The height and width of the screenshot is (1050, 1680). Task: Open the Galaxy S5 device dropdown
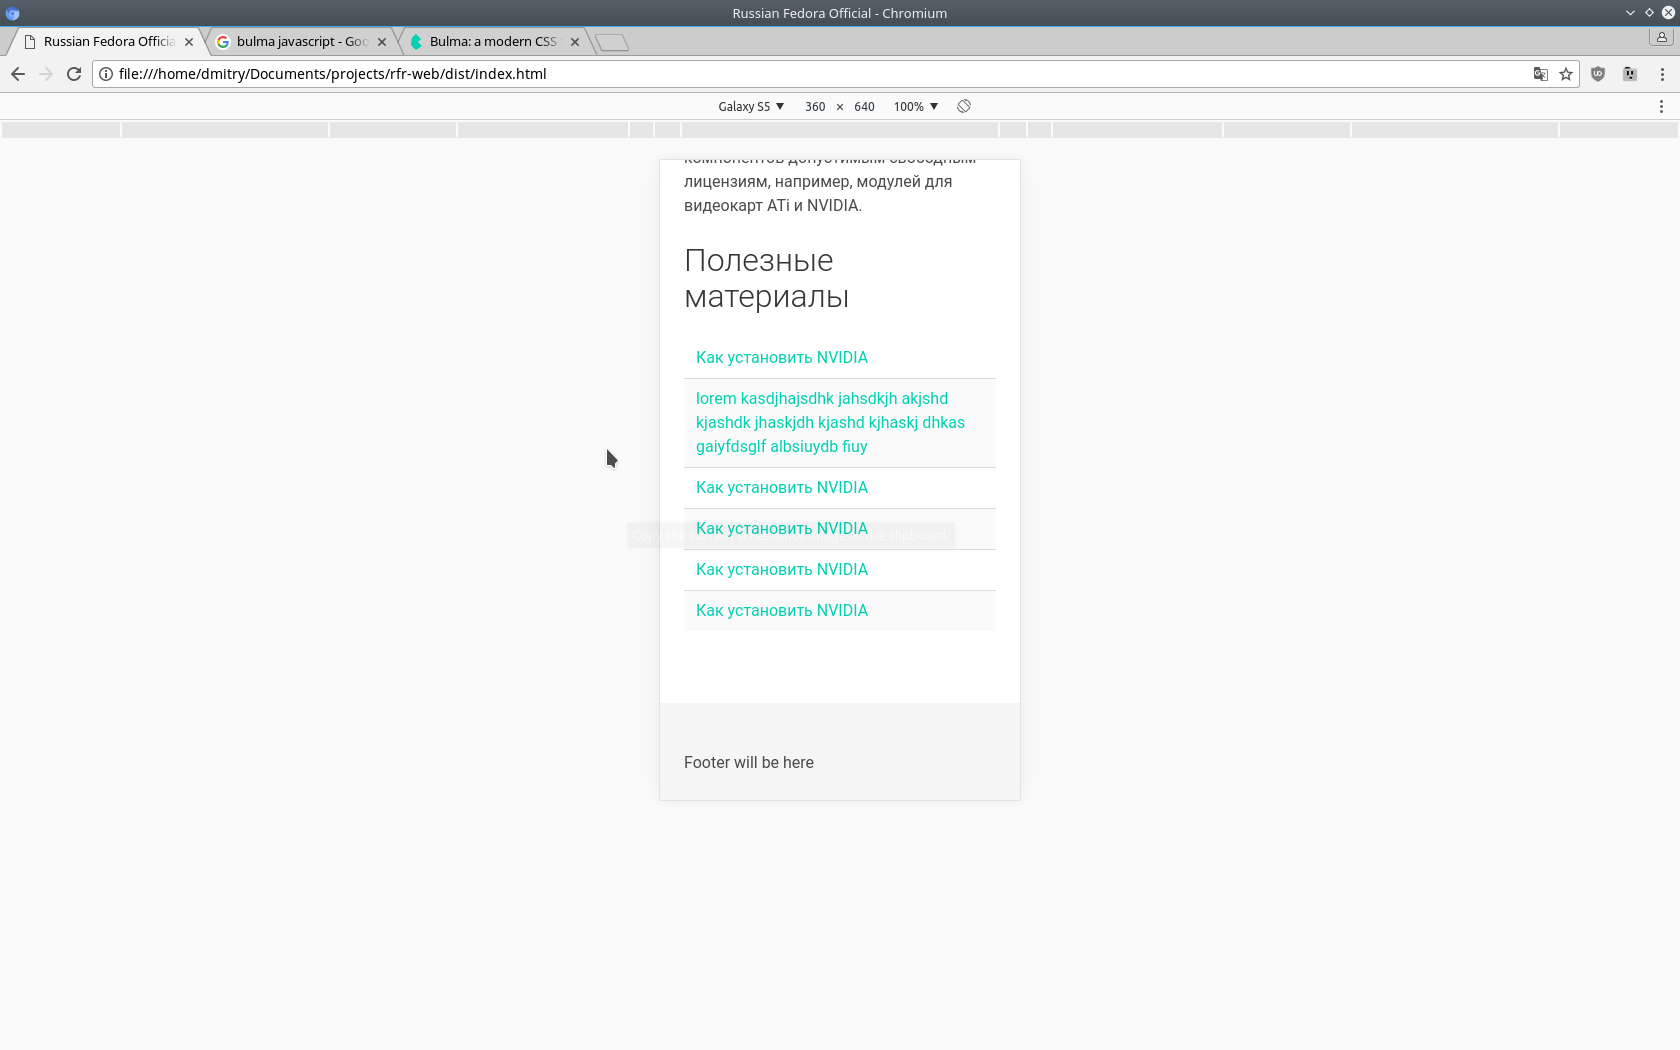pyautogui.click(x=751, y=106)
